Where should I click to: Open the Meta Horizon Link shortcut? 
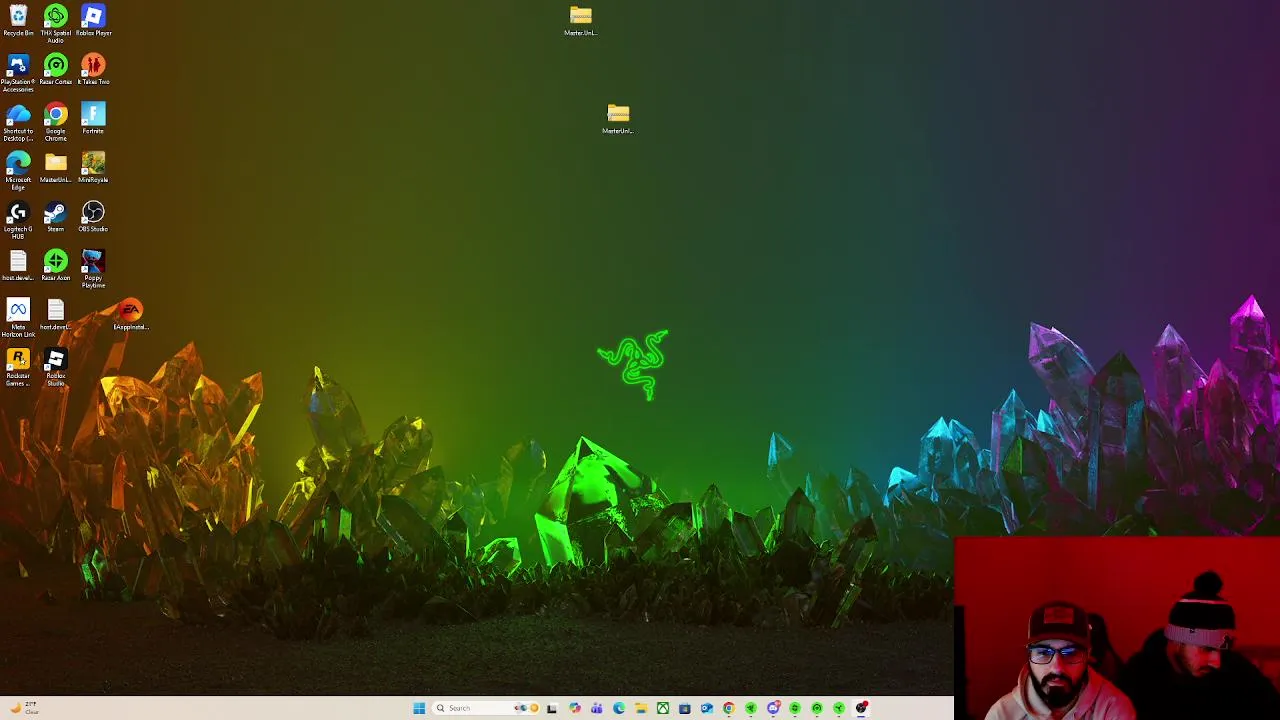click(18, 317)
